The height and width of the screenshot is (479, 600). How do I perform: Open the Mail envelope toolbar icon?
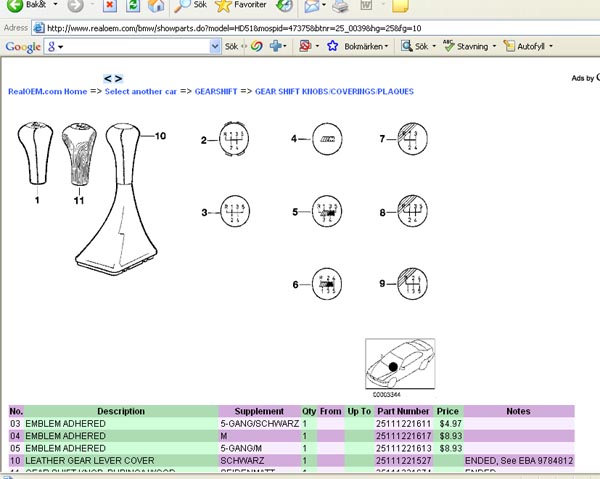[x=313, y=6]
